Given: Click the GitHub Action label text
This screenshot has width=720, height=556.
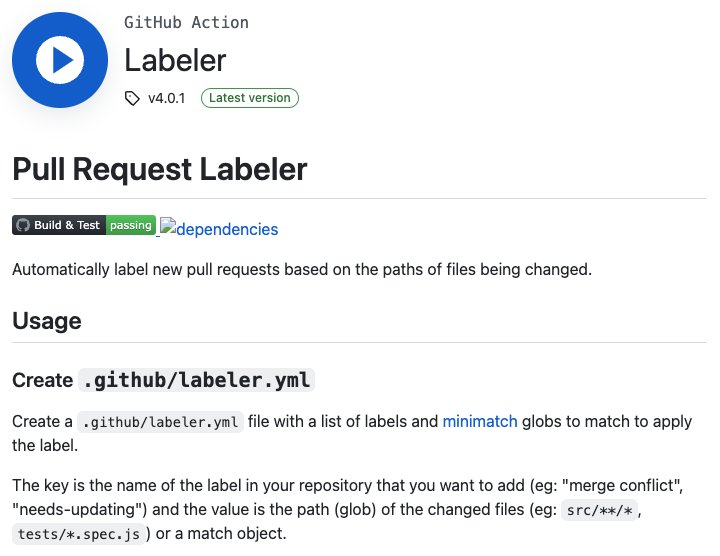Looking at the screenshot, I should [x=186, y=22].
